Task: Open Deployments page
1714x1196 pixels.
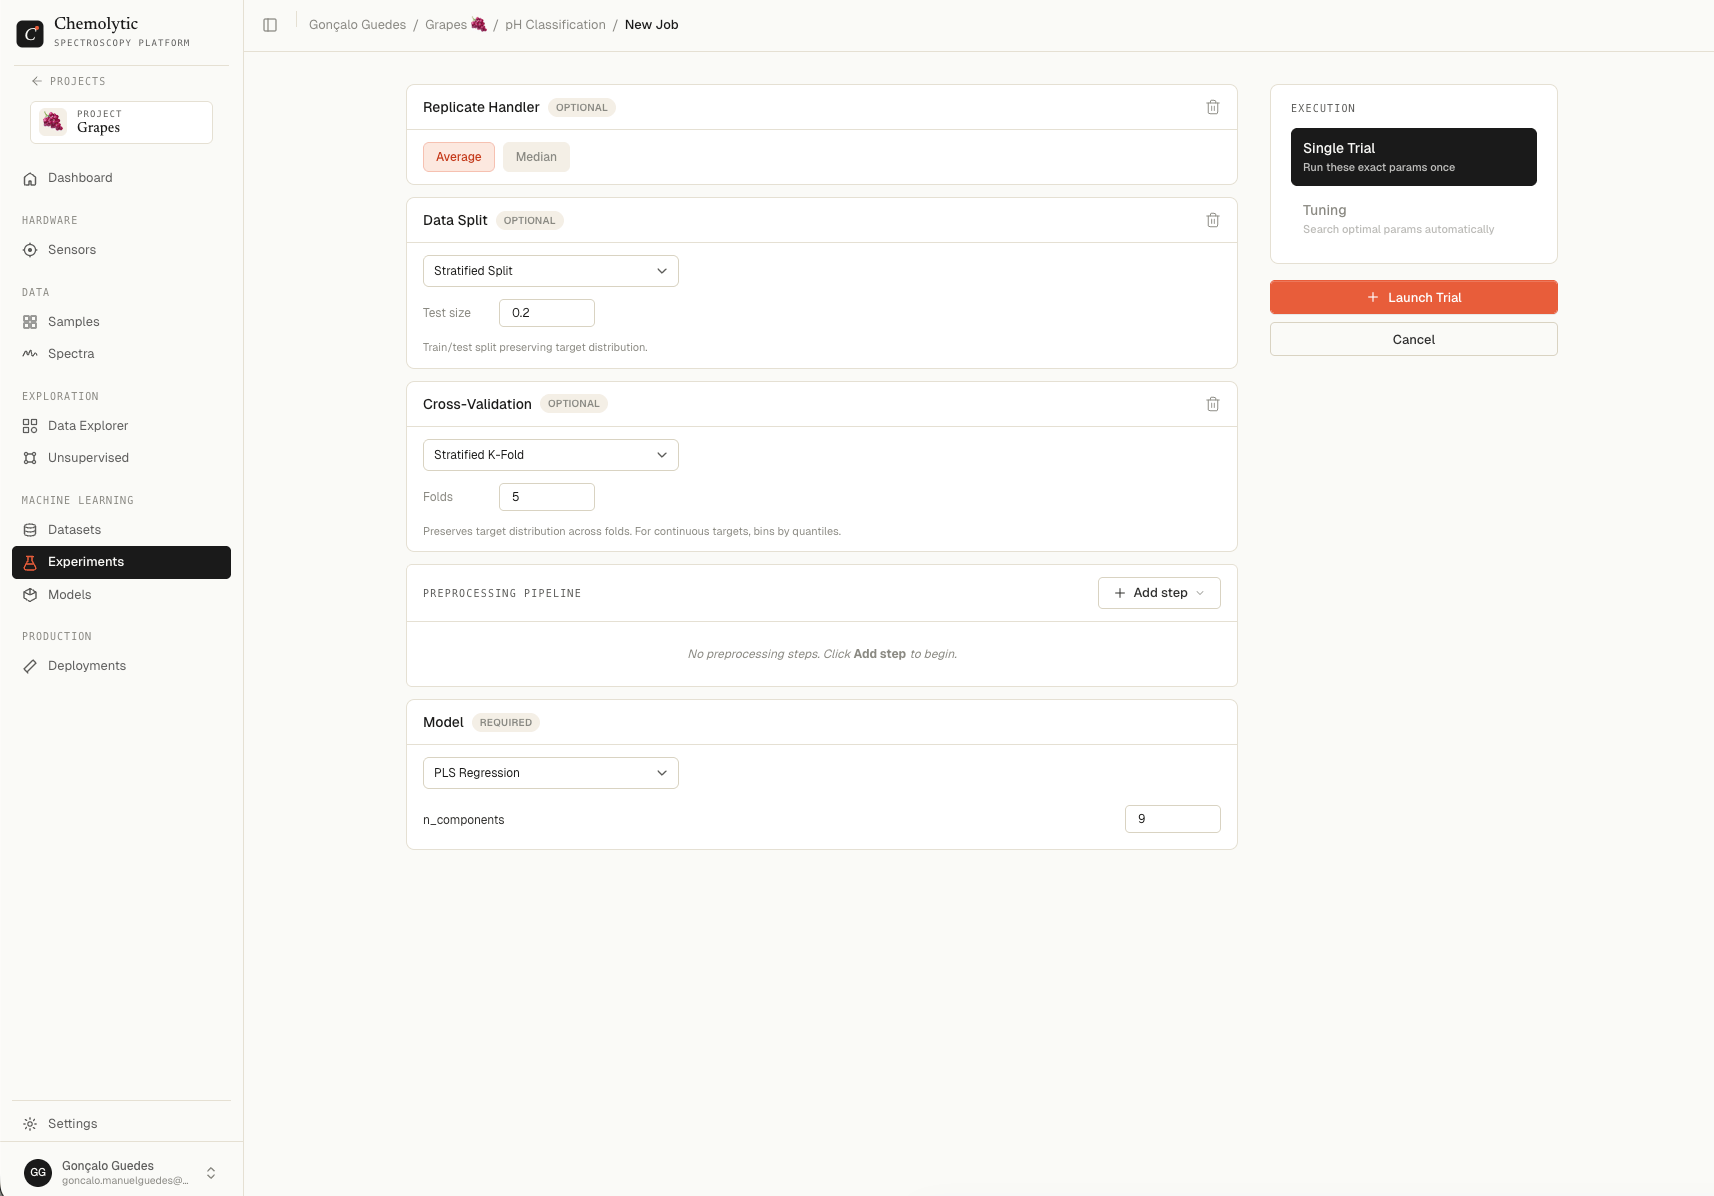Action: tap(121, 666)
